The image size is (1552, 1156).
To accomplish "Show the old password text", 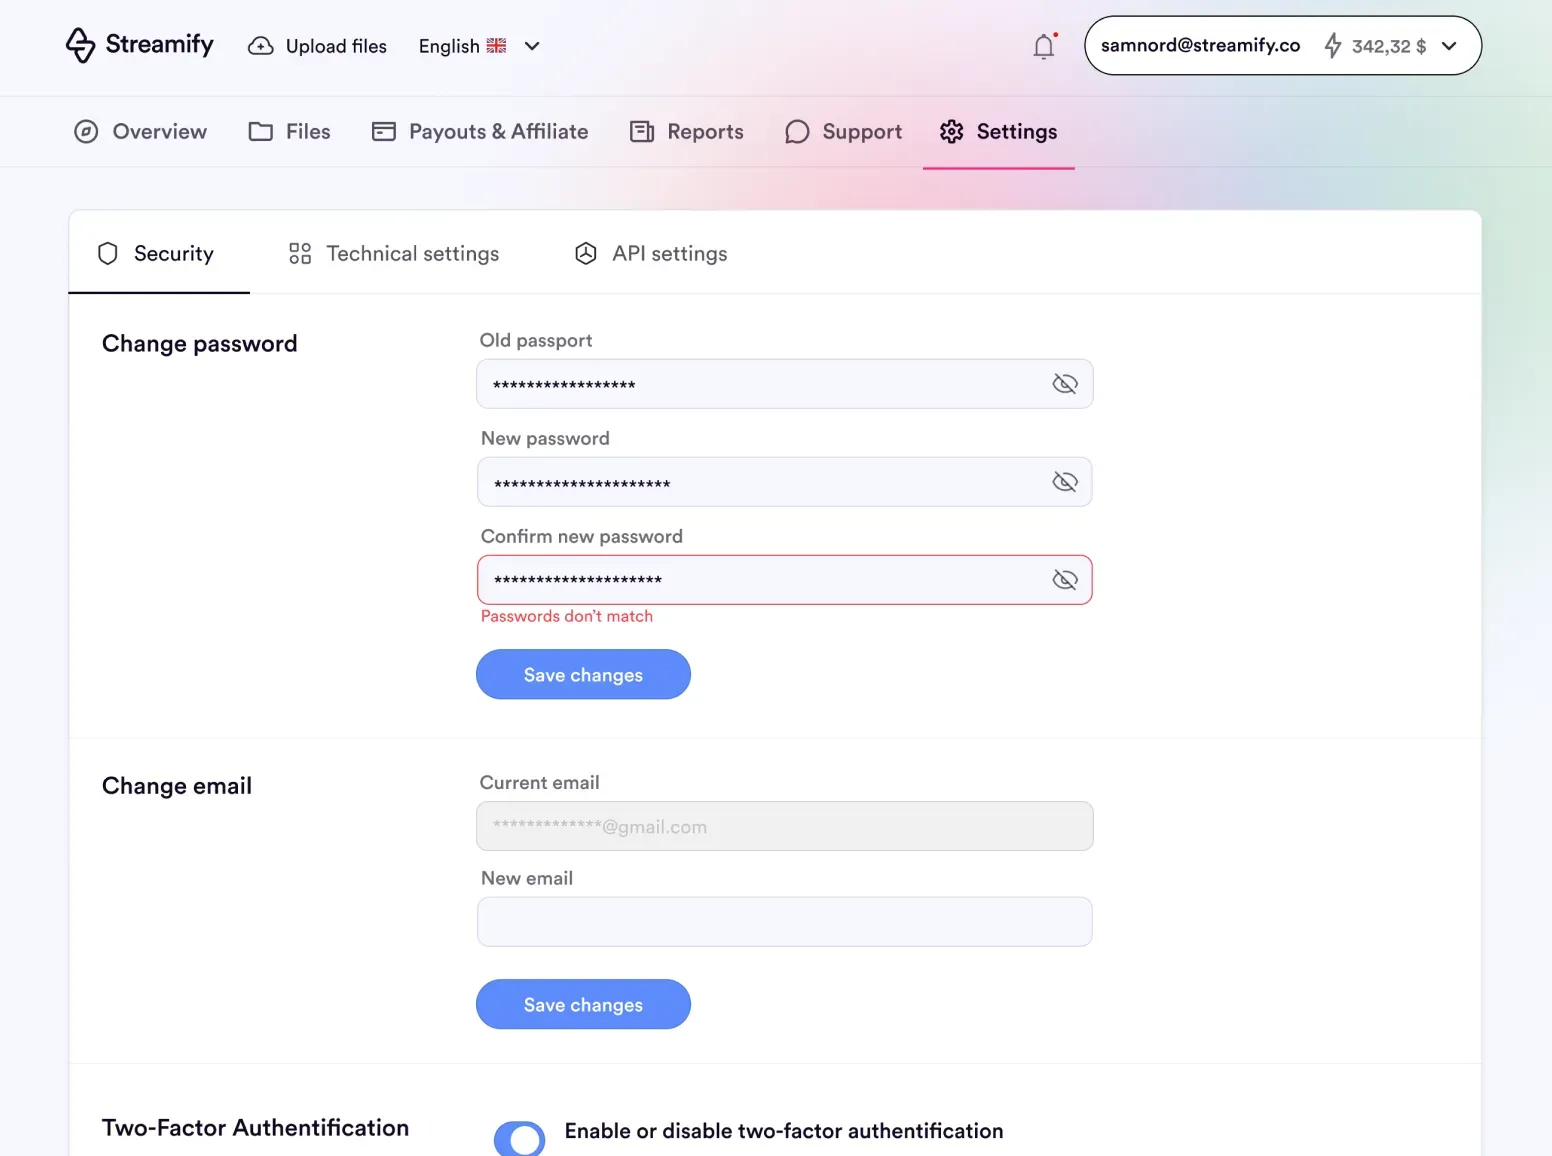I will click(x=1064, y=384).
